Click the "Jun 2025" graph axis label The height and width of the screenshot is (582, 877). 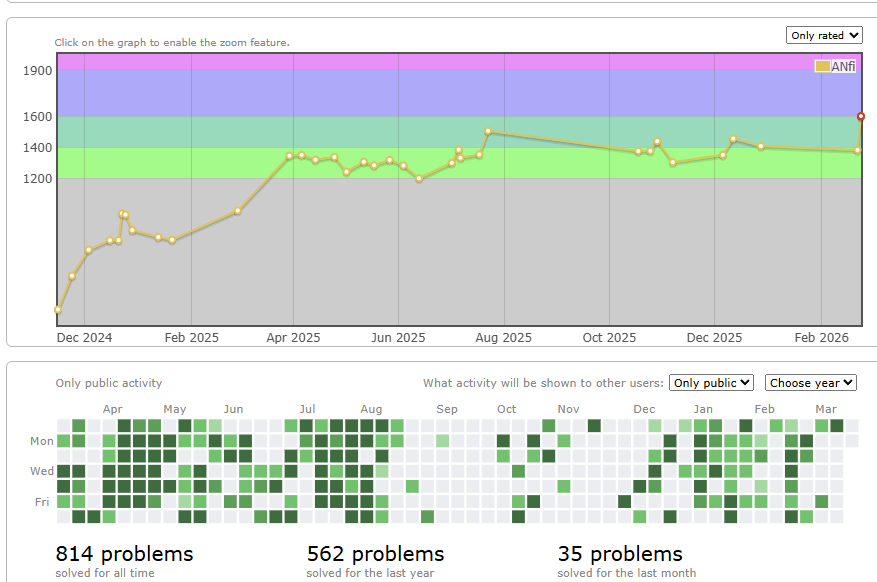point(398,338)
